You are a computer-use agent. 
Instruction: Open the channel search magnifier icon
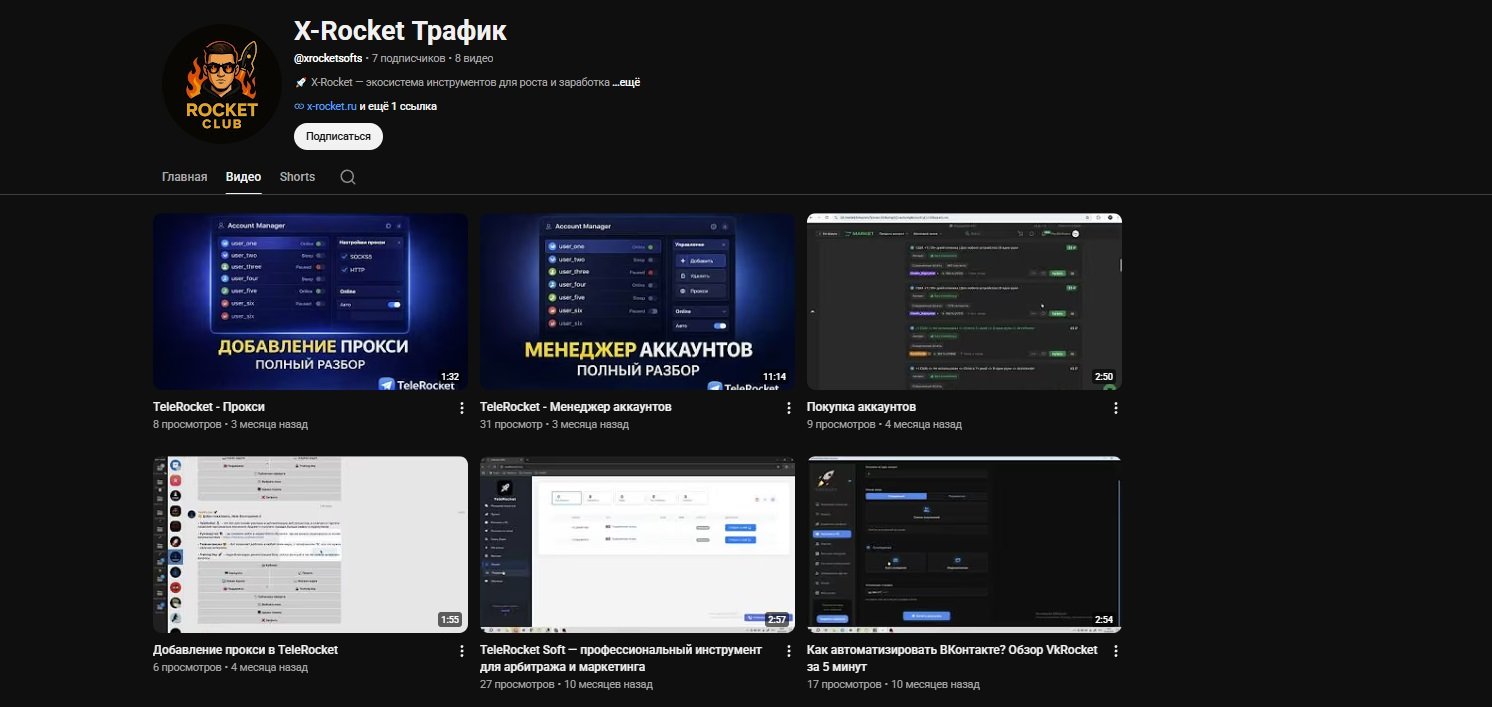tap(348, 177)
